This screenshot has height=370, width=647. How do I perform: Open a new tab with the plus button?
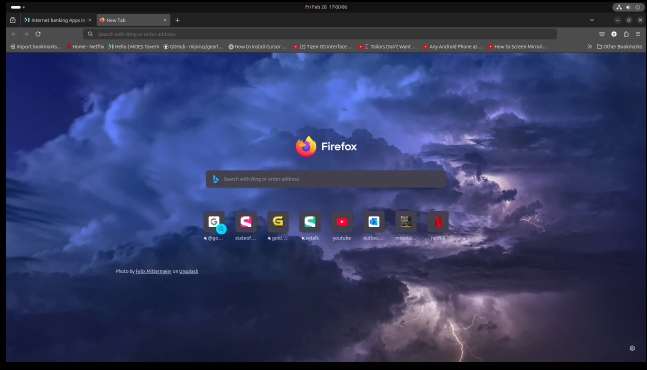177,20
